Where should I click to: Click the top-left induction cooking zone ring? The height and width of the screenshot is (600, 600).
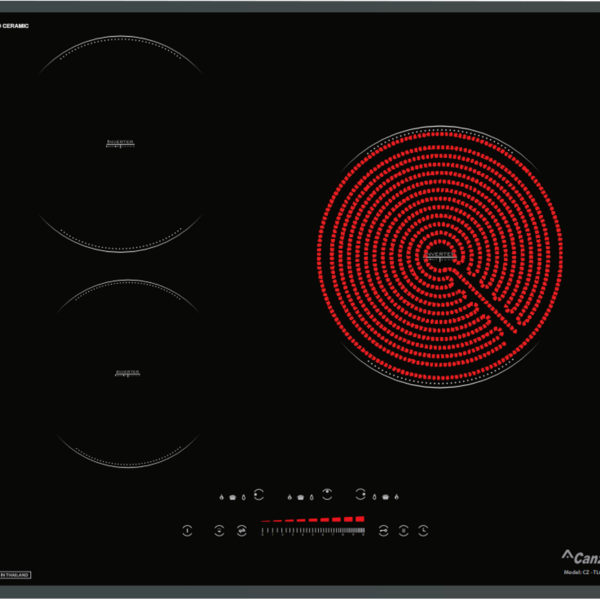[x=120, y=144]
